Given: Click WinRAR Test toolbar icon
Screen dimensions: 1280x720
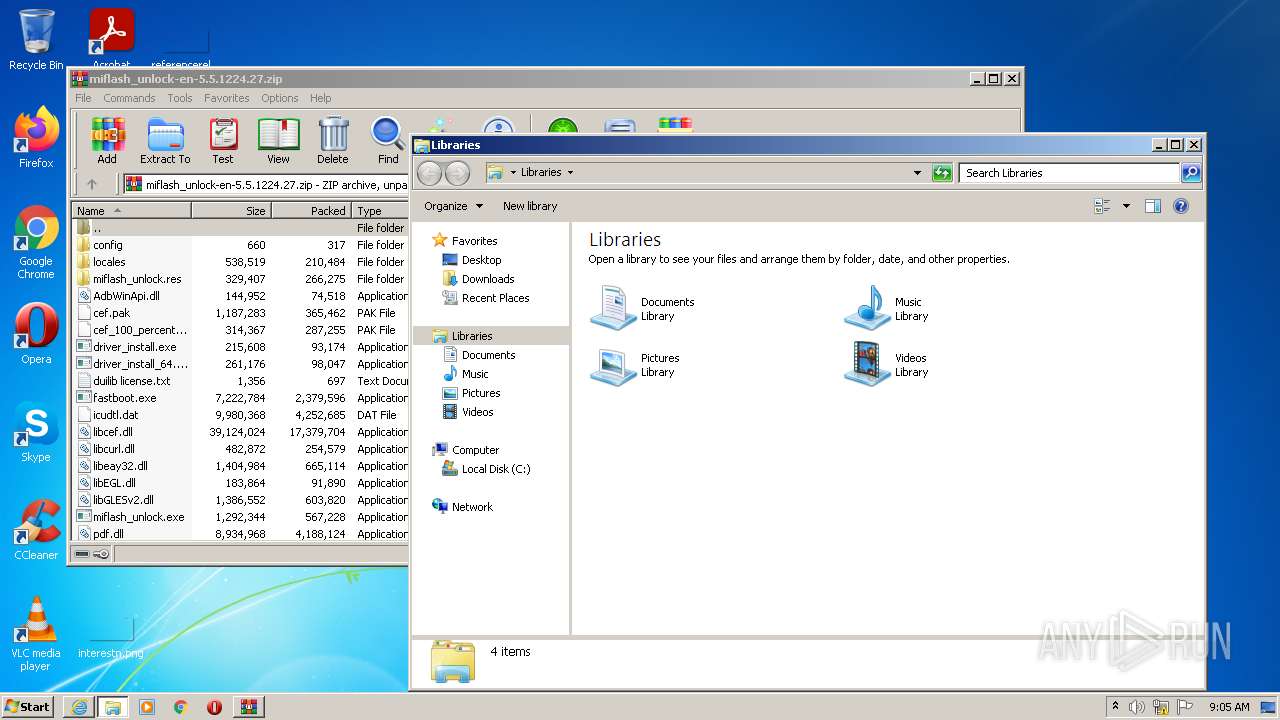Looking at the screenshot, I should point(223,140).
